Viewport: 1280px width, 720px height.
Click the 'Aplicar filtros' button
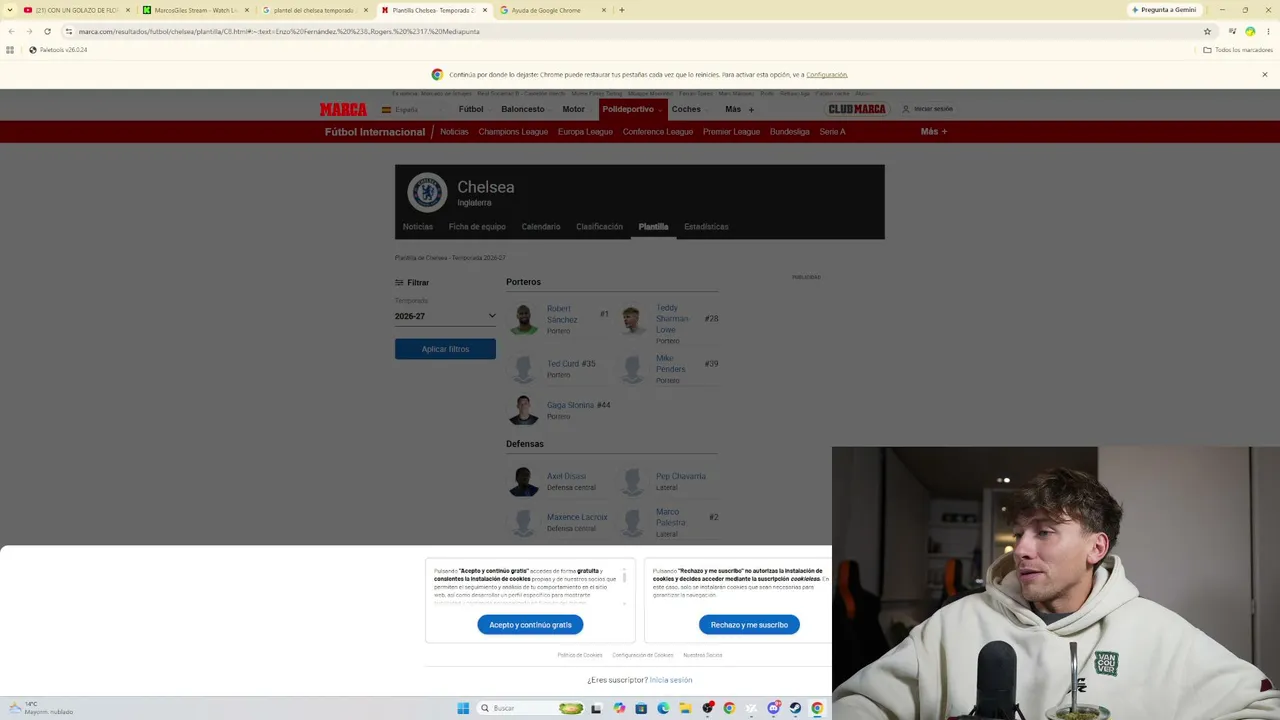coord(445,349)
